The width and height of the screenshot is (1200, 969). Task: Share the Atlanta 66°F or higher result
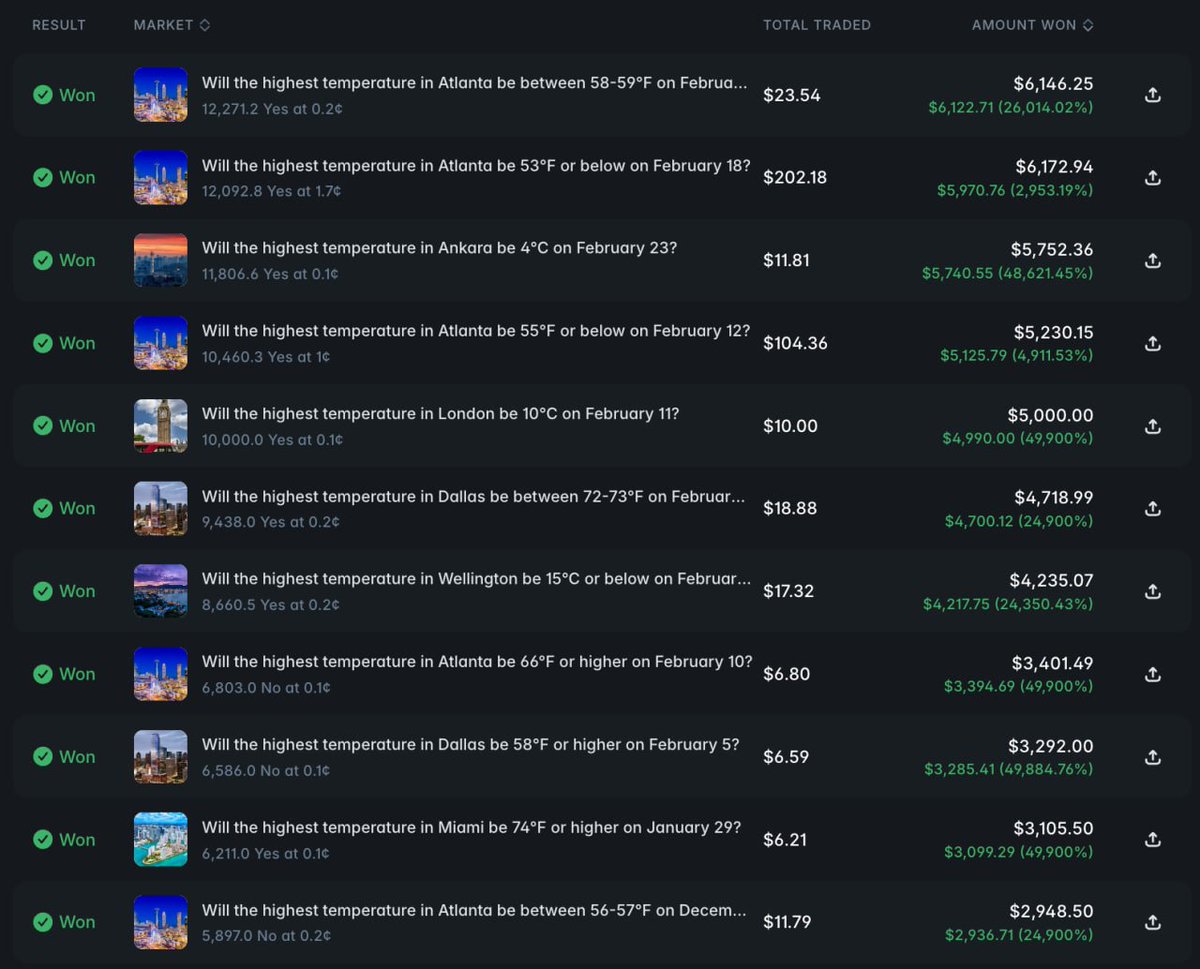pyautogui.click(x=1152, y=674)
